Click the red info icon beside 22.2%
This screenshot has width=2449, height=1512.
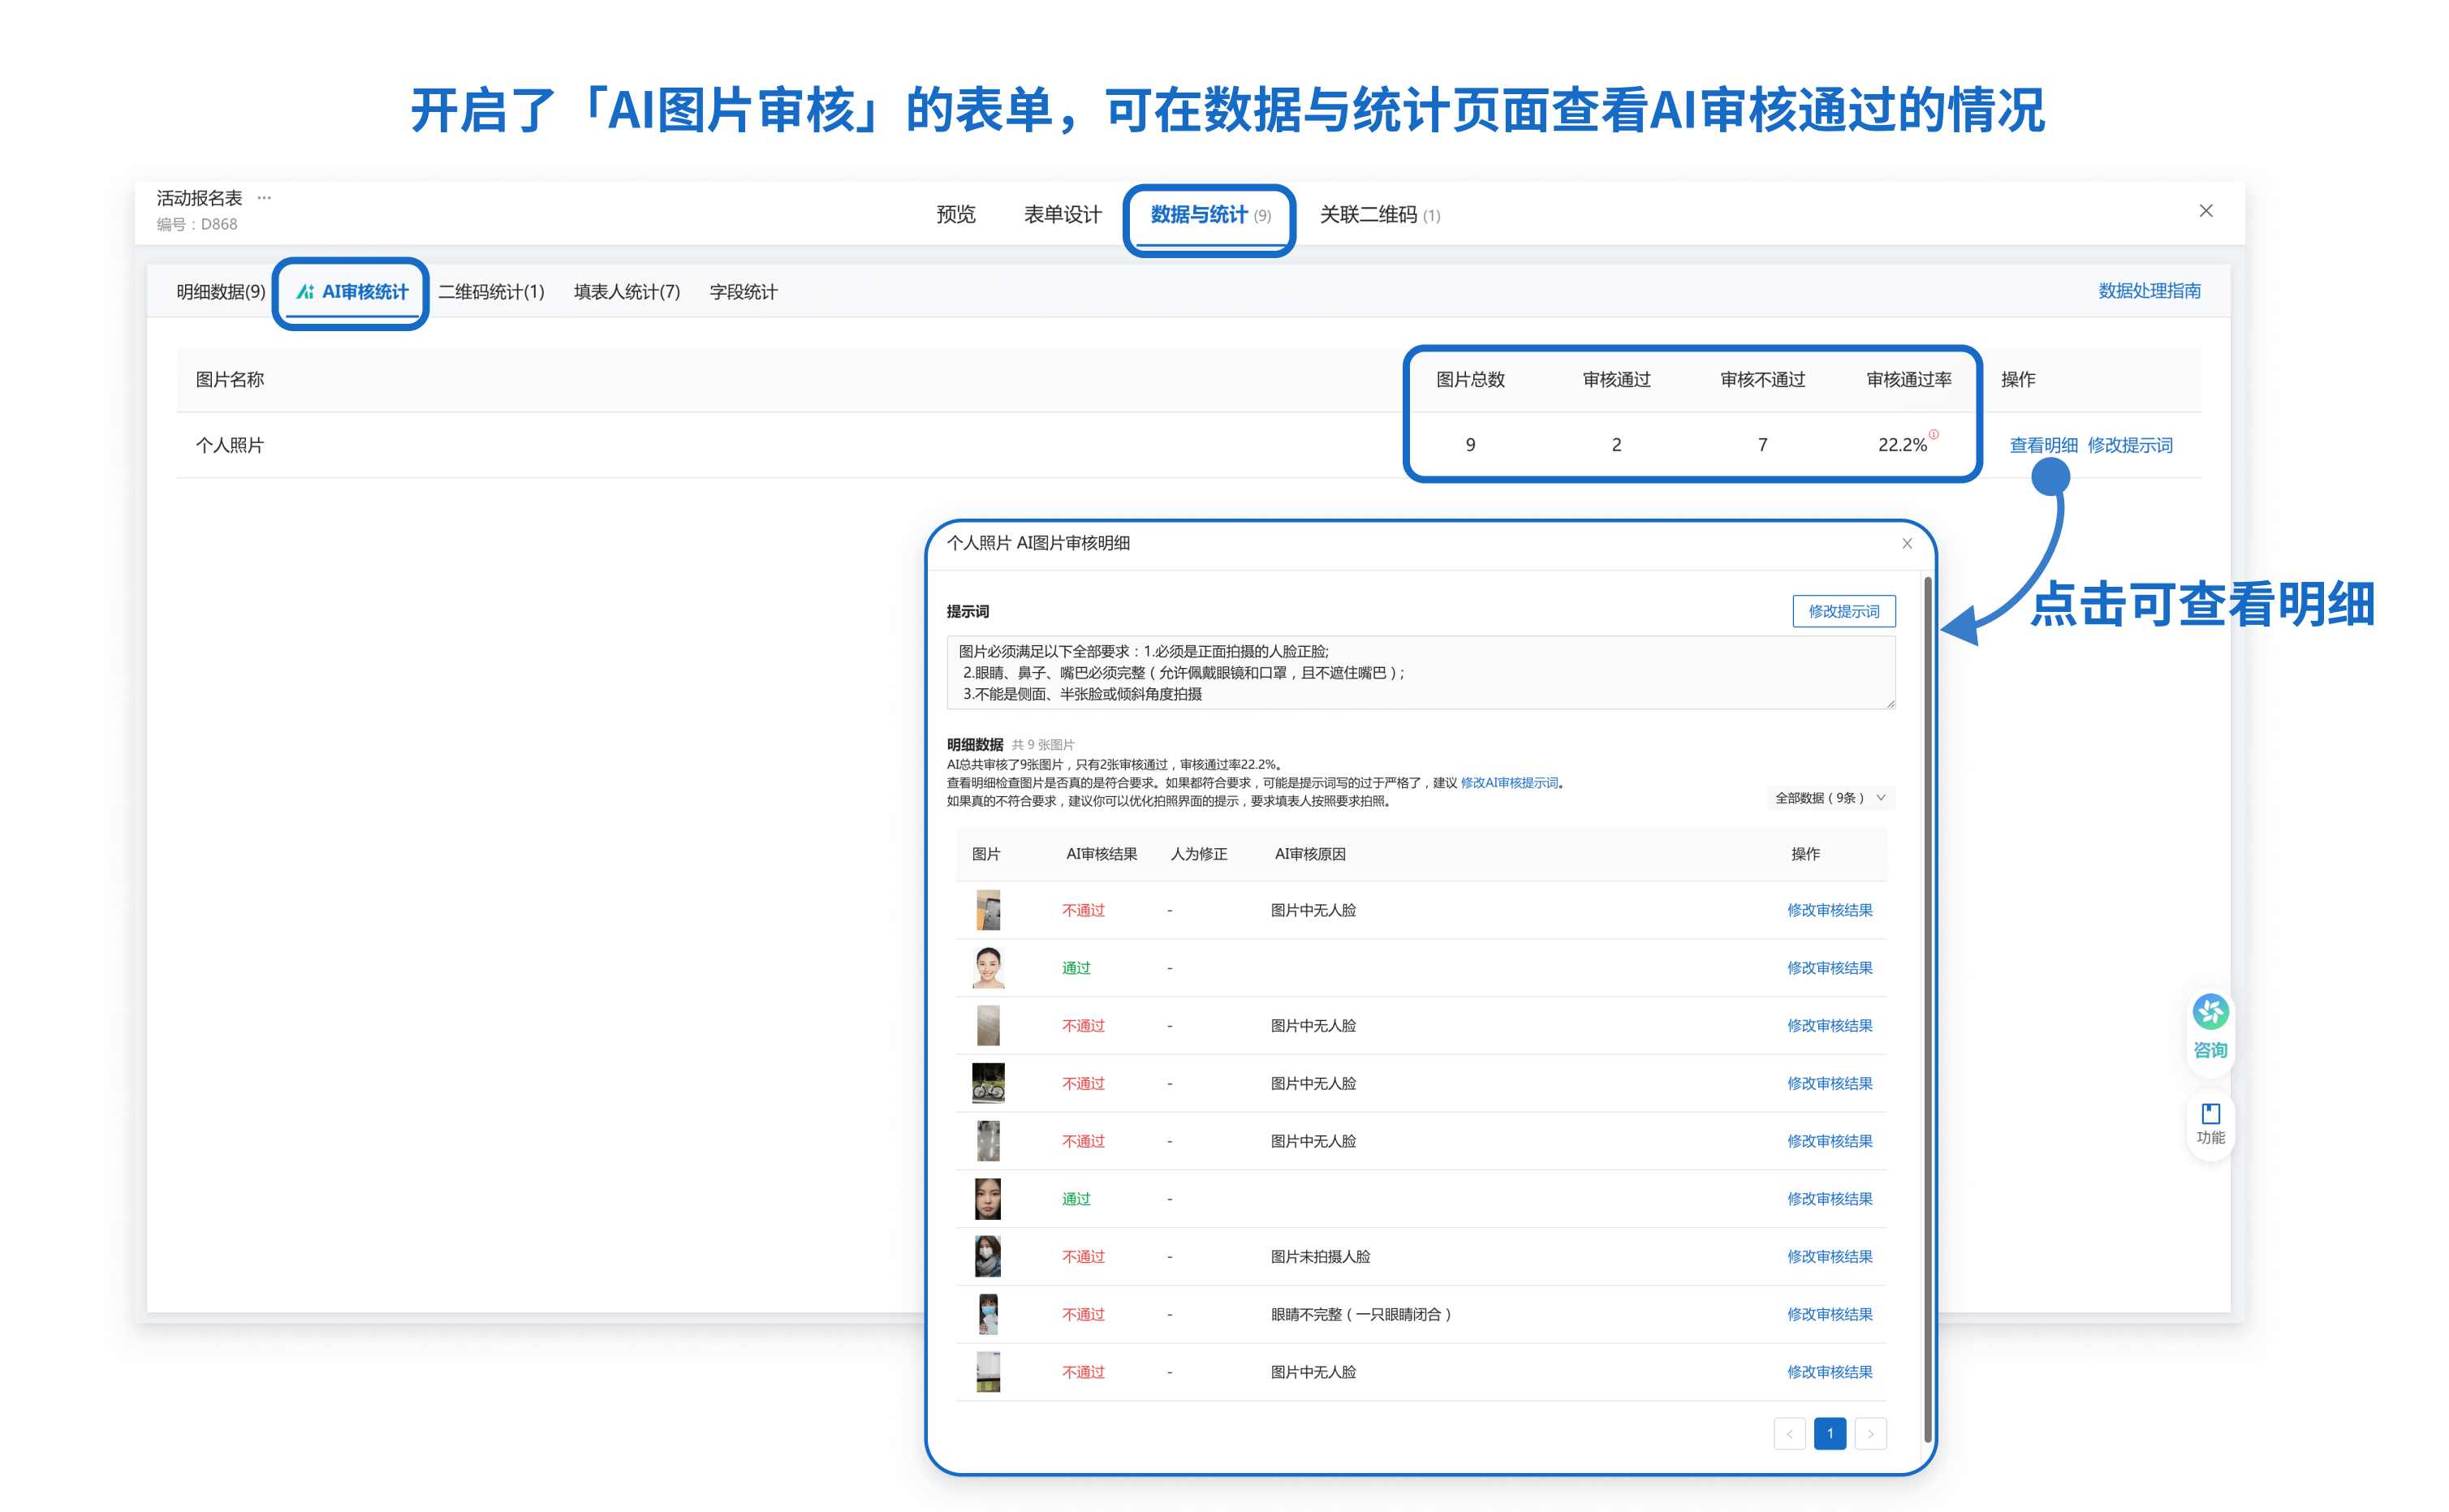pos(1933,434)
